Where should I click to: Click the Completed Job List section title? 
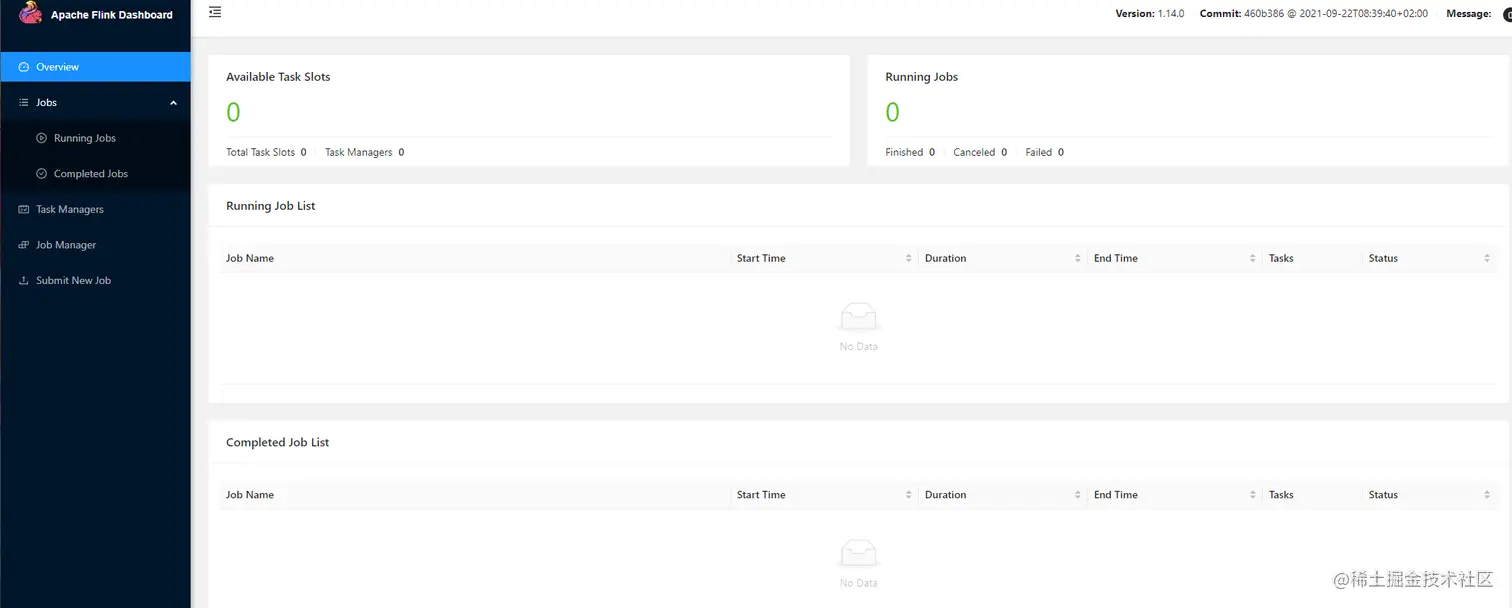coord(278,442)
